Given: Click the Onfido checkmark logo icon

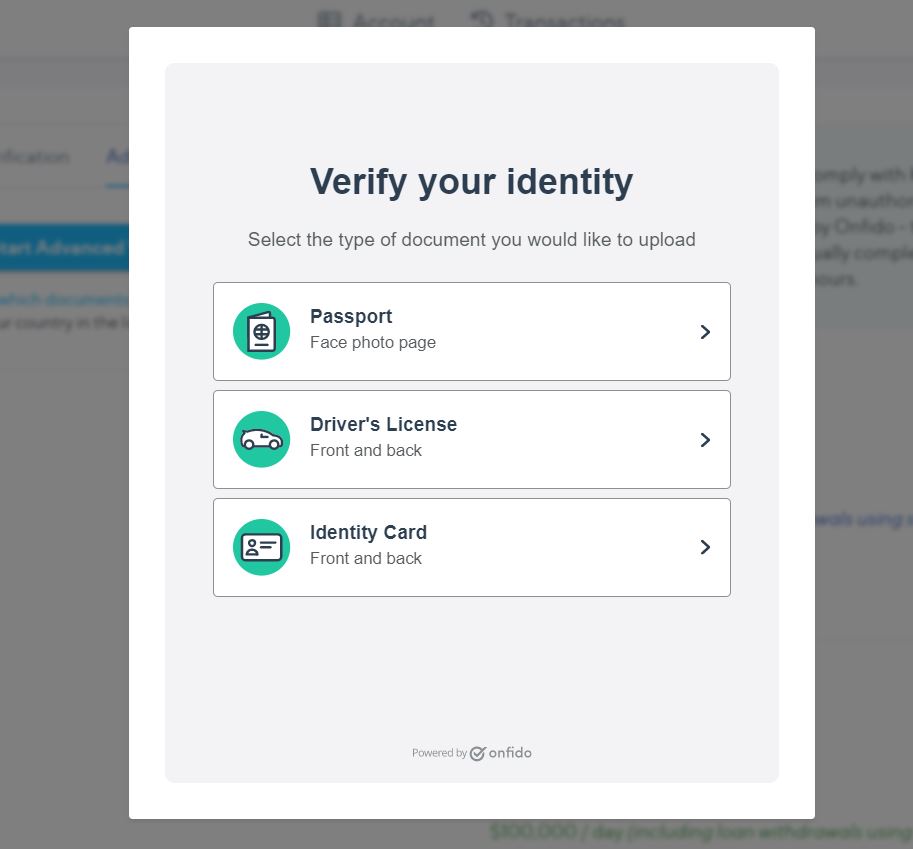Looking at the screenshot, I should [x=477, y=754].
